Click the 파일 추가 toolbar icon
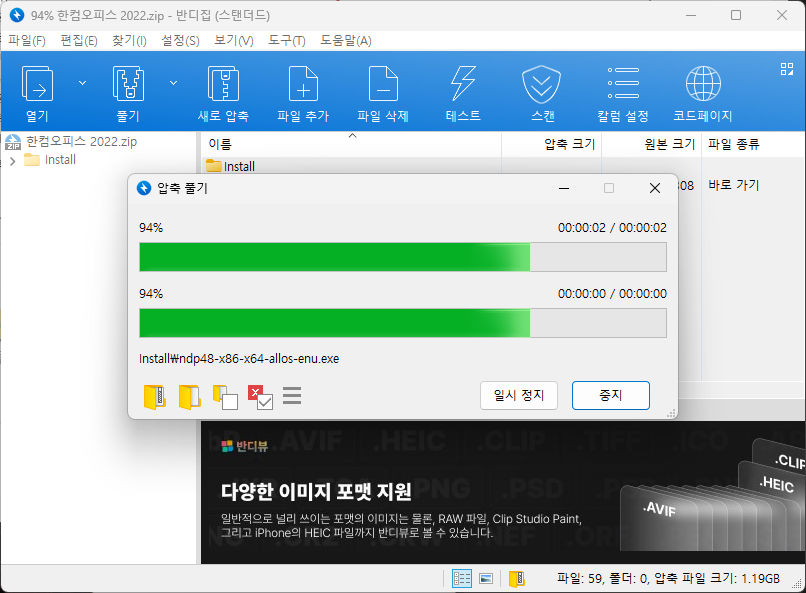806x593 pixels. [x=303, y=84]
